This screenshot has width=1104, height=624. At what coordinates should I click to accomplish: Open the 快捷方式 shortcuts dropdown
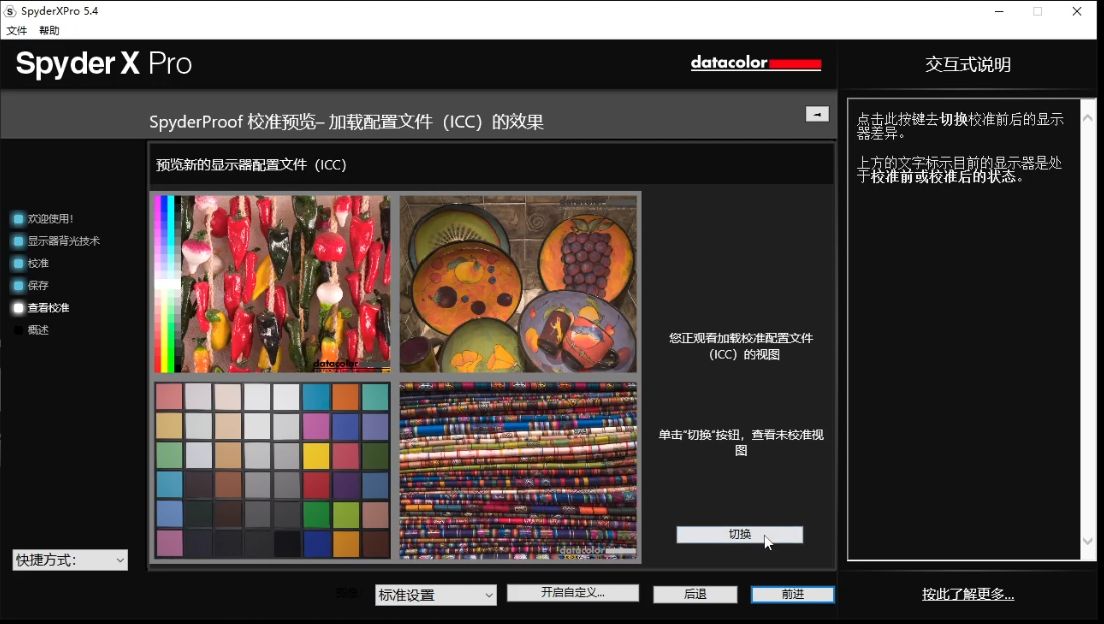point(70,560)
